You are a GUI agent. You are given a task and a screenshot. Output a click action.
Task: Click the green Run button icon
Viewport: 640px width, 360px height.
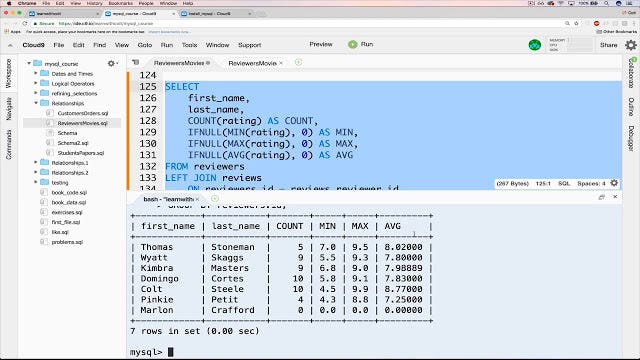[x=353, y=44]
